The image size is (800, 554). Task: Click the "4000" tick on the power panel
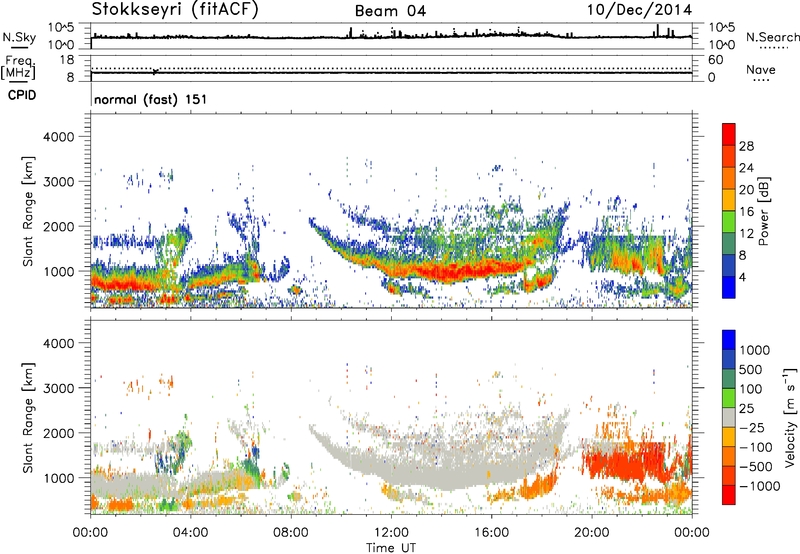58,137
